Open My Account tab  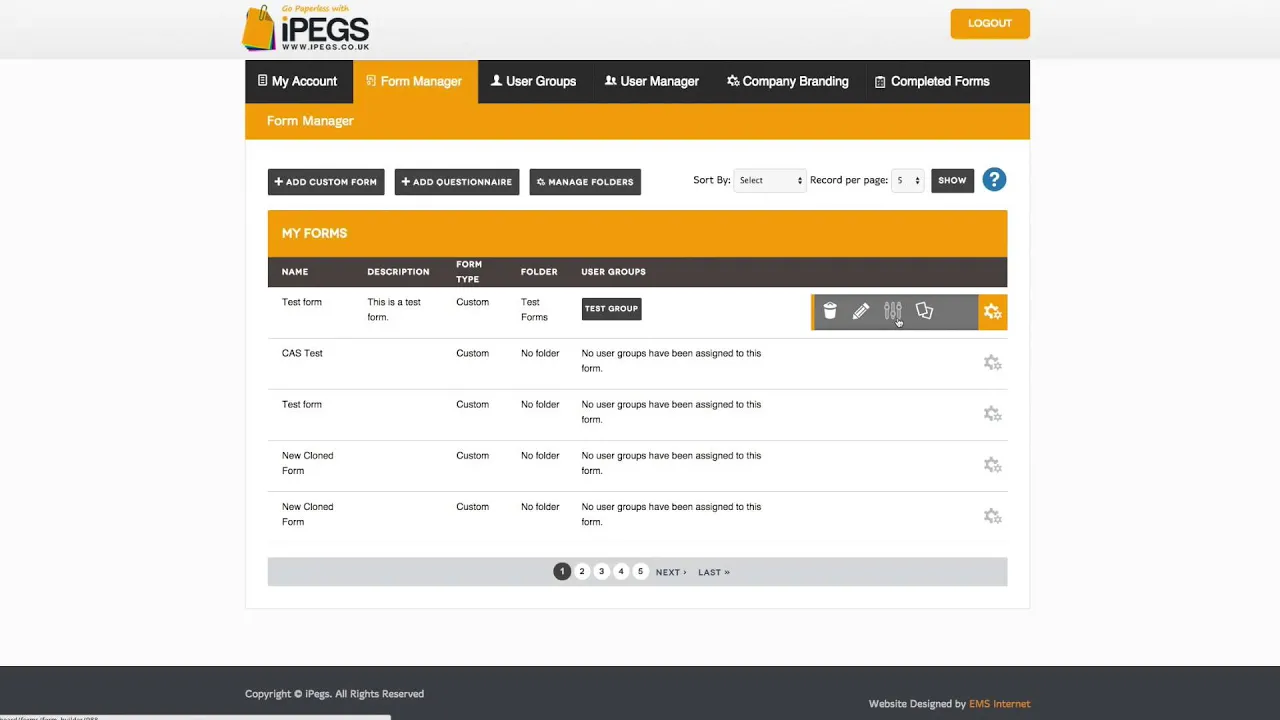click(x=298, y=81)
